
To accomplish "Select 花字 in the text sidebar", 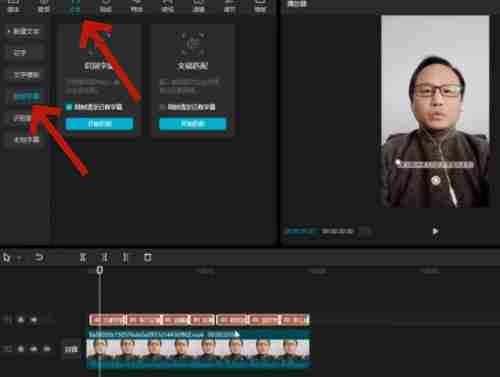I will coord(24,53).
